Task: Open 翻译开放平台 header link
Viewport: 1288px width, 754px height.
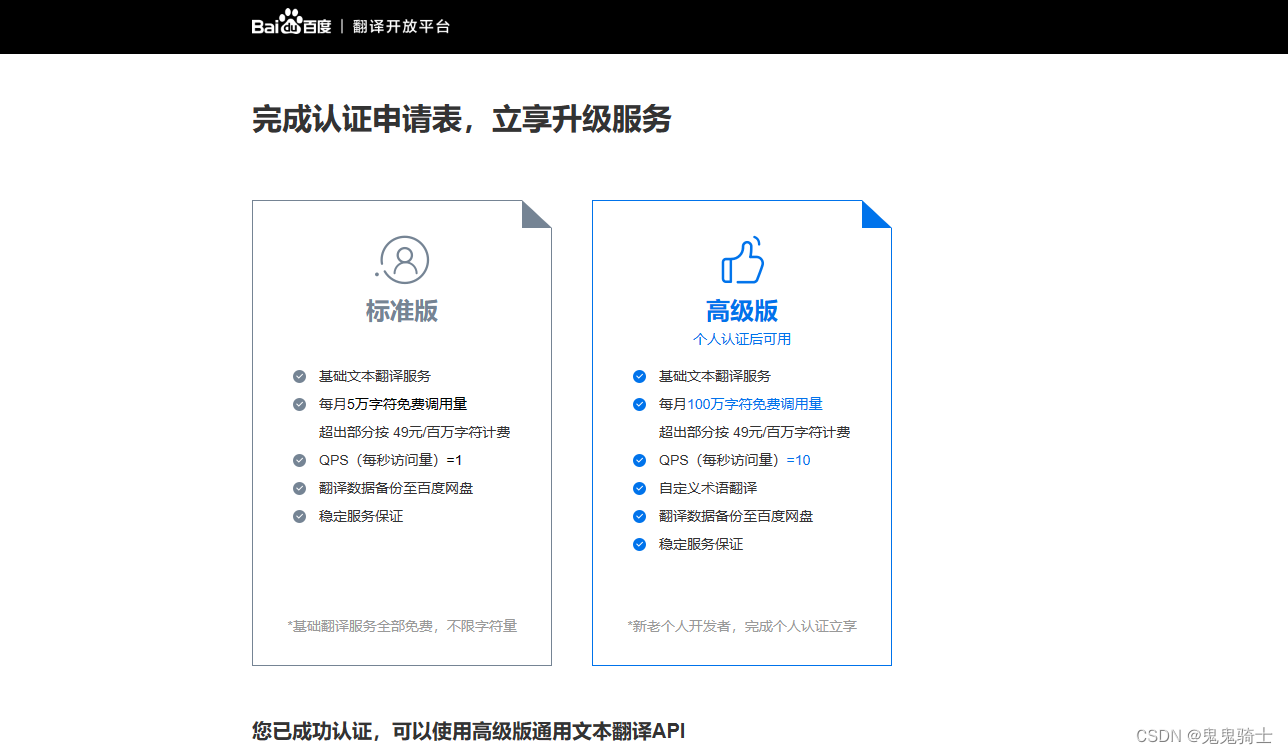Action: (x=402, y=27)
